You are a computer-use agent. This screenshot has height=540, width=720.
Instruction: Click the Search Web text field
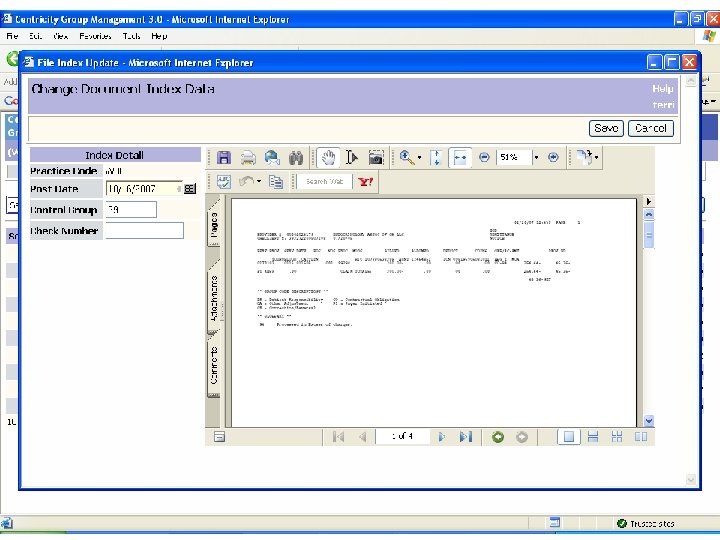coord(324,182)
